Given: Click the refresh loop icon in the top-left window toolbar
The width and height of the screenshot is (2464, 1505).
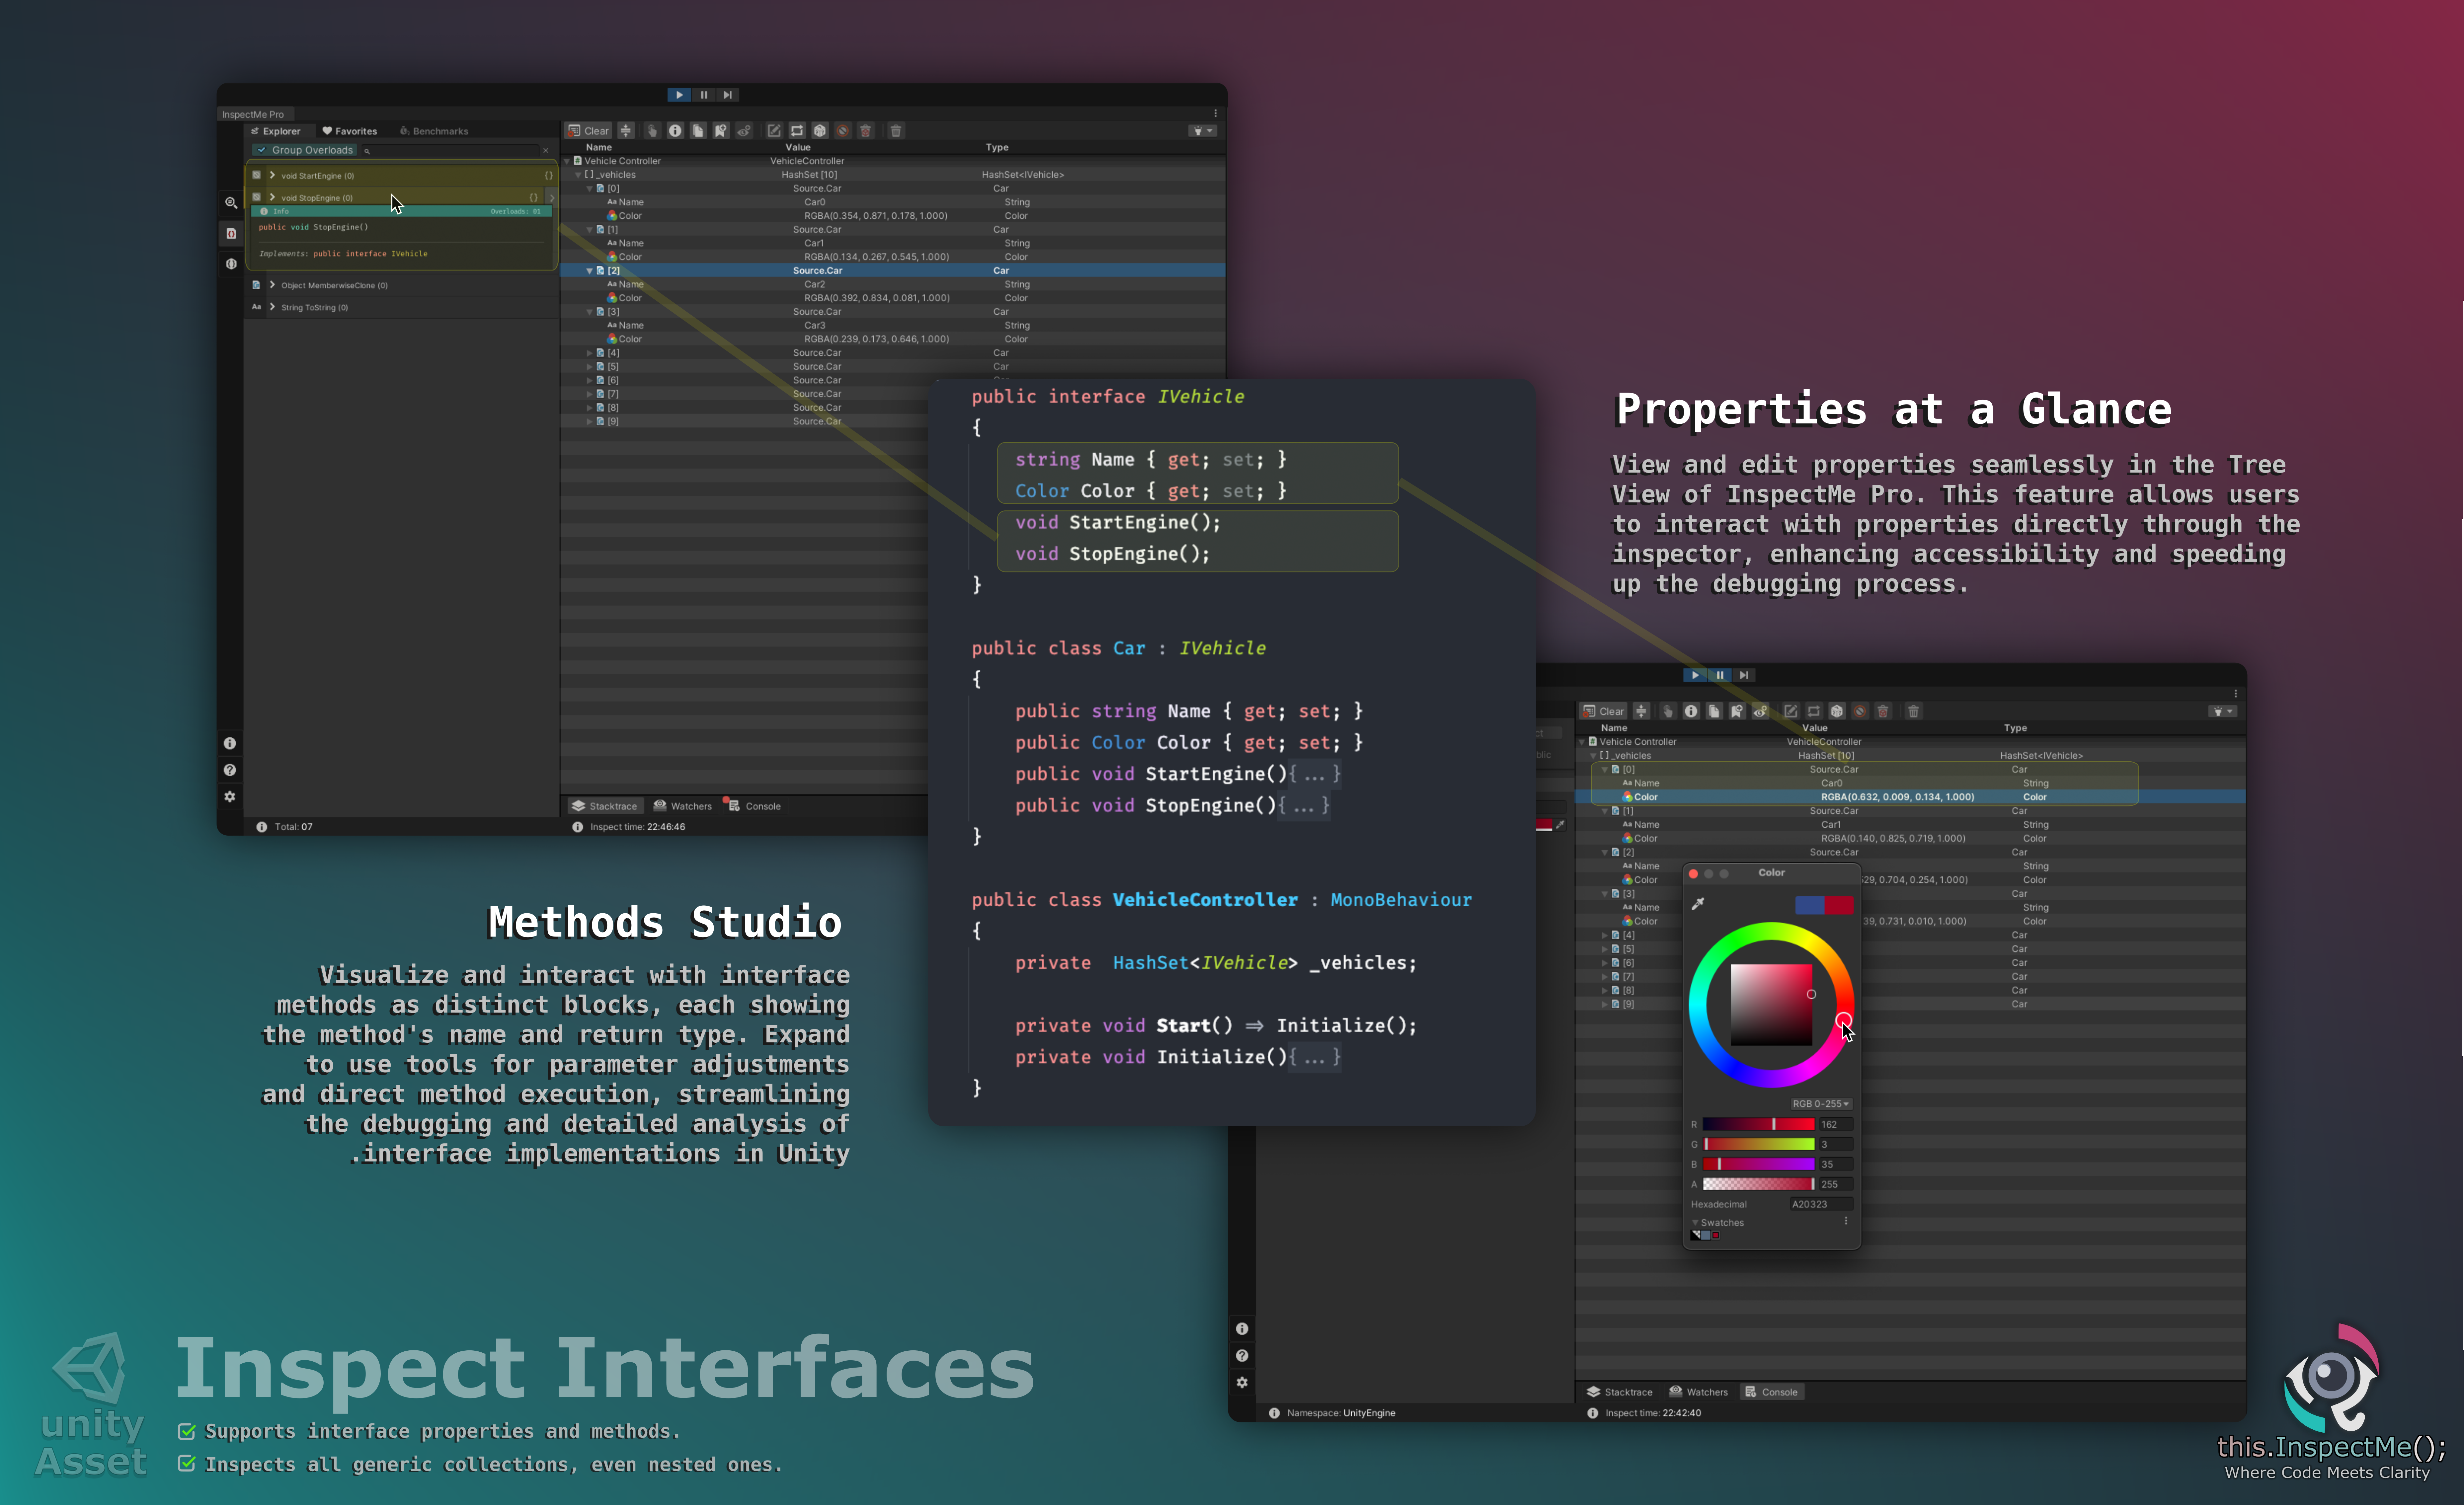Looking at the screenshot, I should [797, 131].
